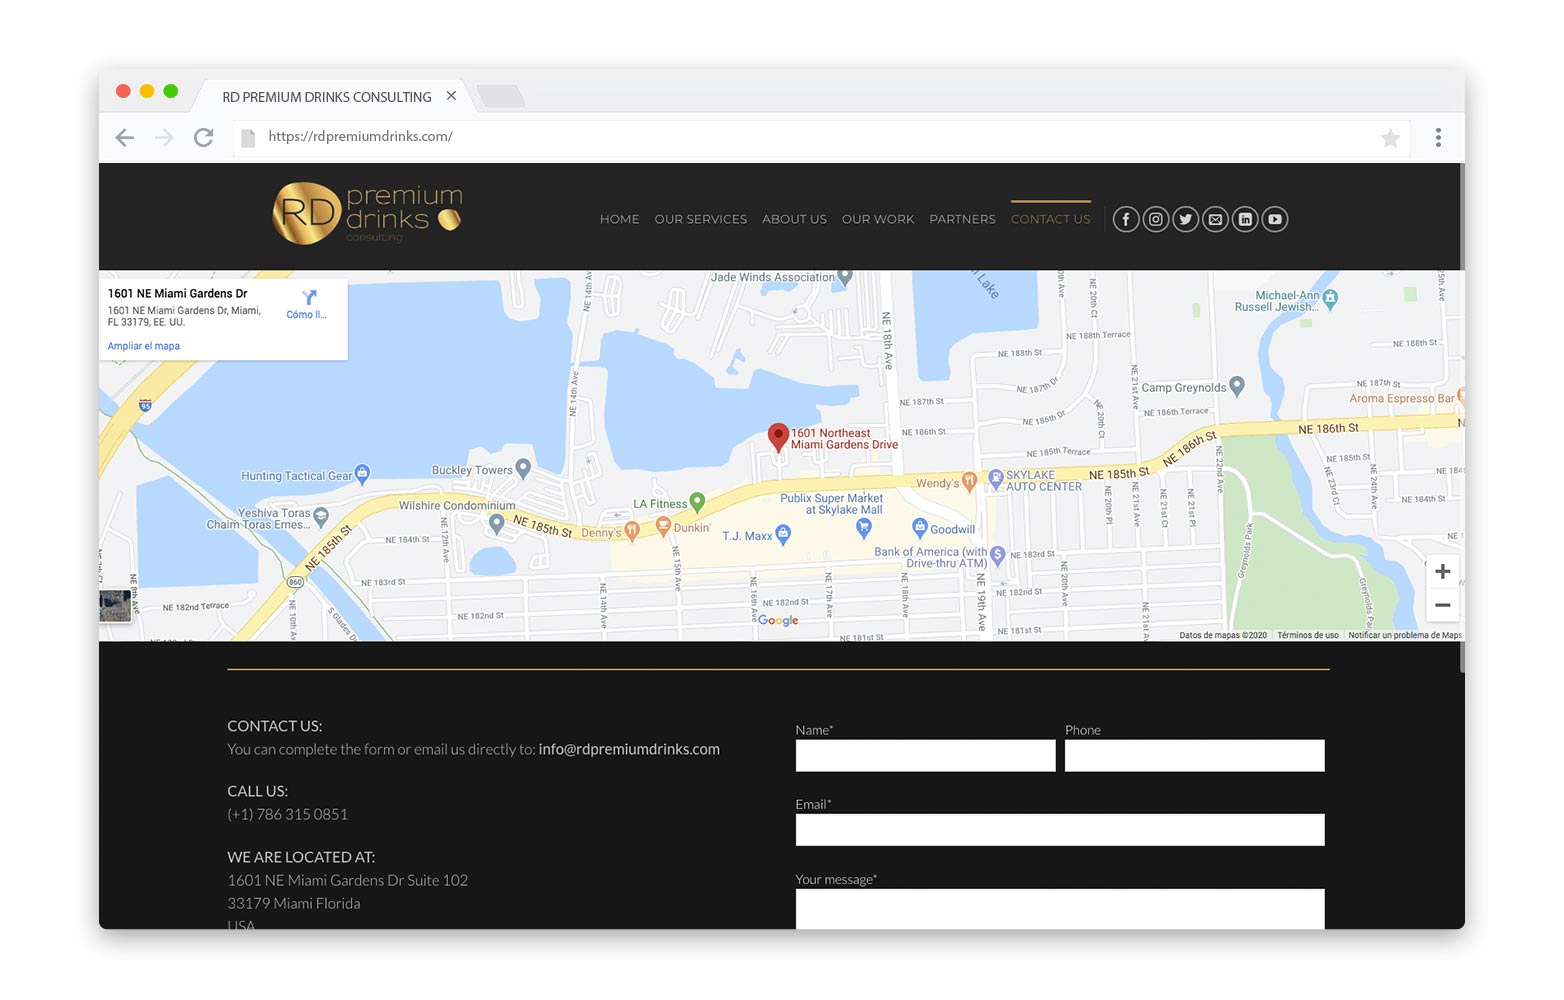1564x1000 pixels.
Task: Click into the Email field
Action: (1059, 830)
